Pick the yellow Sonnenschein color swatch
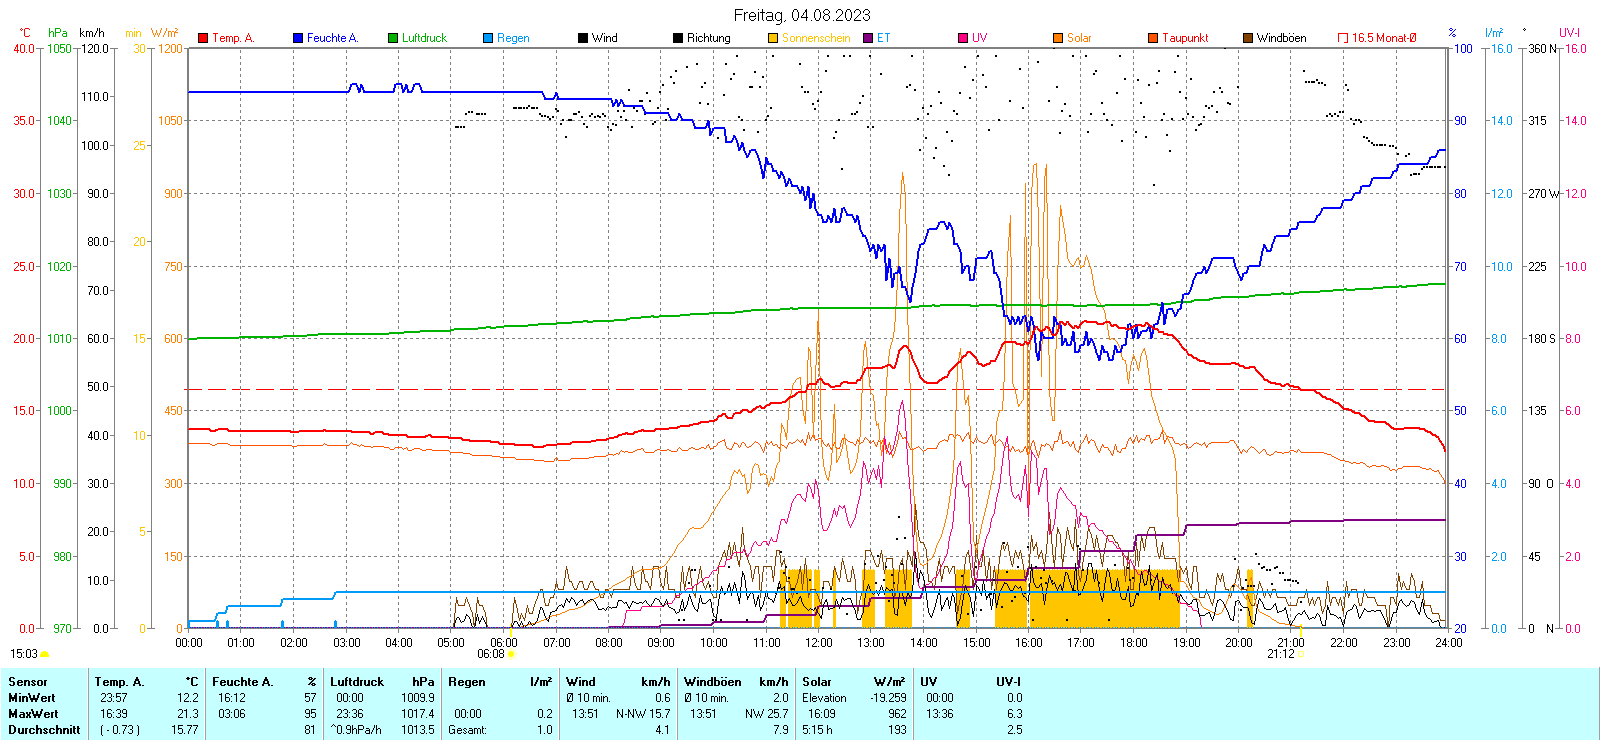1600x740 pixels. click(773, 38)
